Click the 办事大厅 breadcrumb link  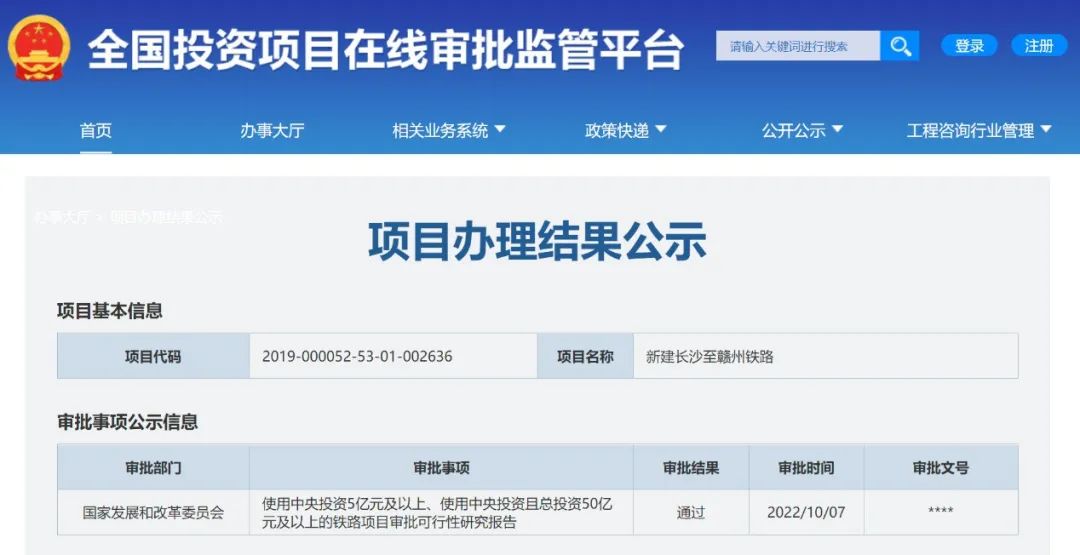pyautogui.click(x=61, y=217)
